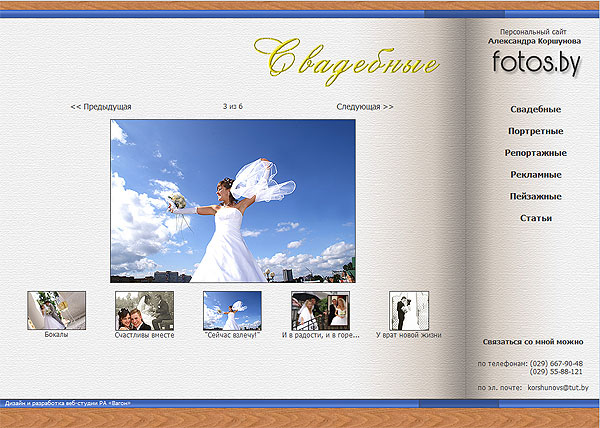Click the Счастливы вместе caption
The width and height of the screenshot is (600, 428).
point(144,335)
